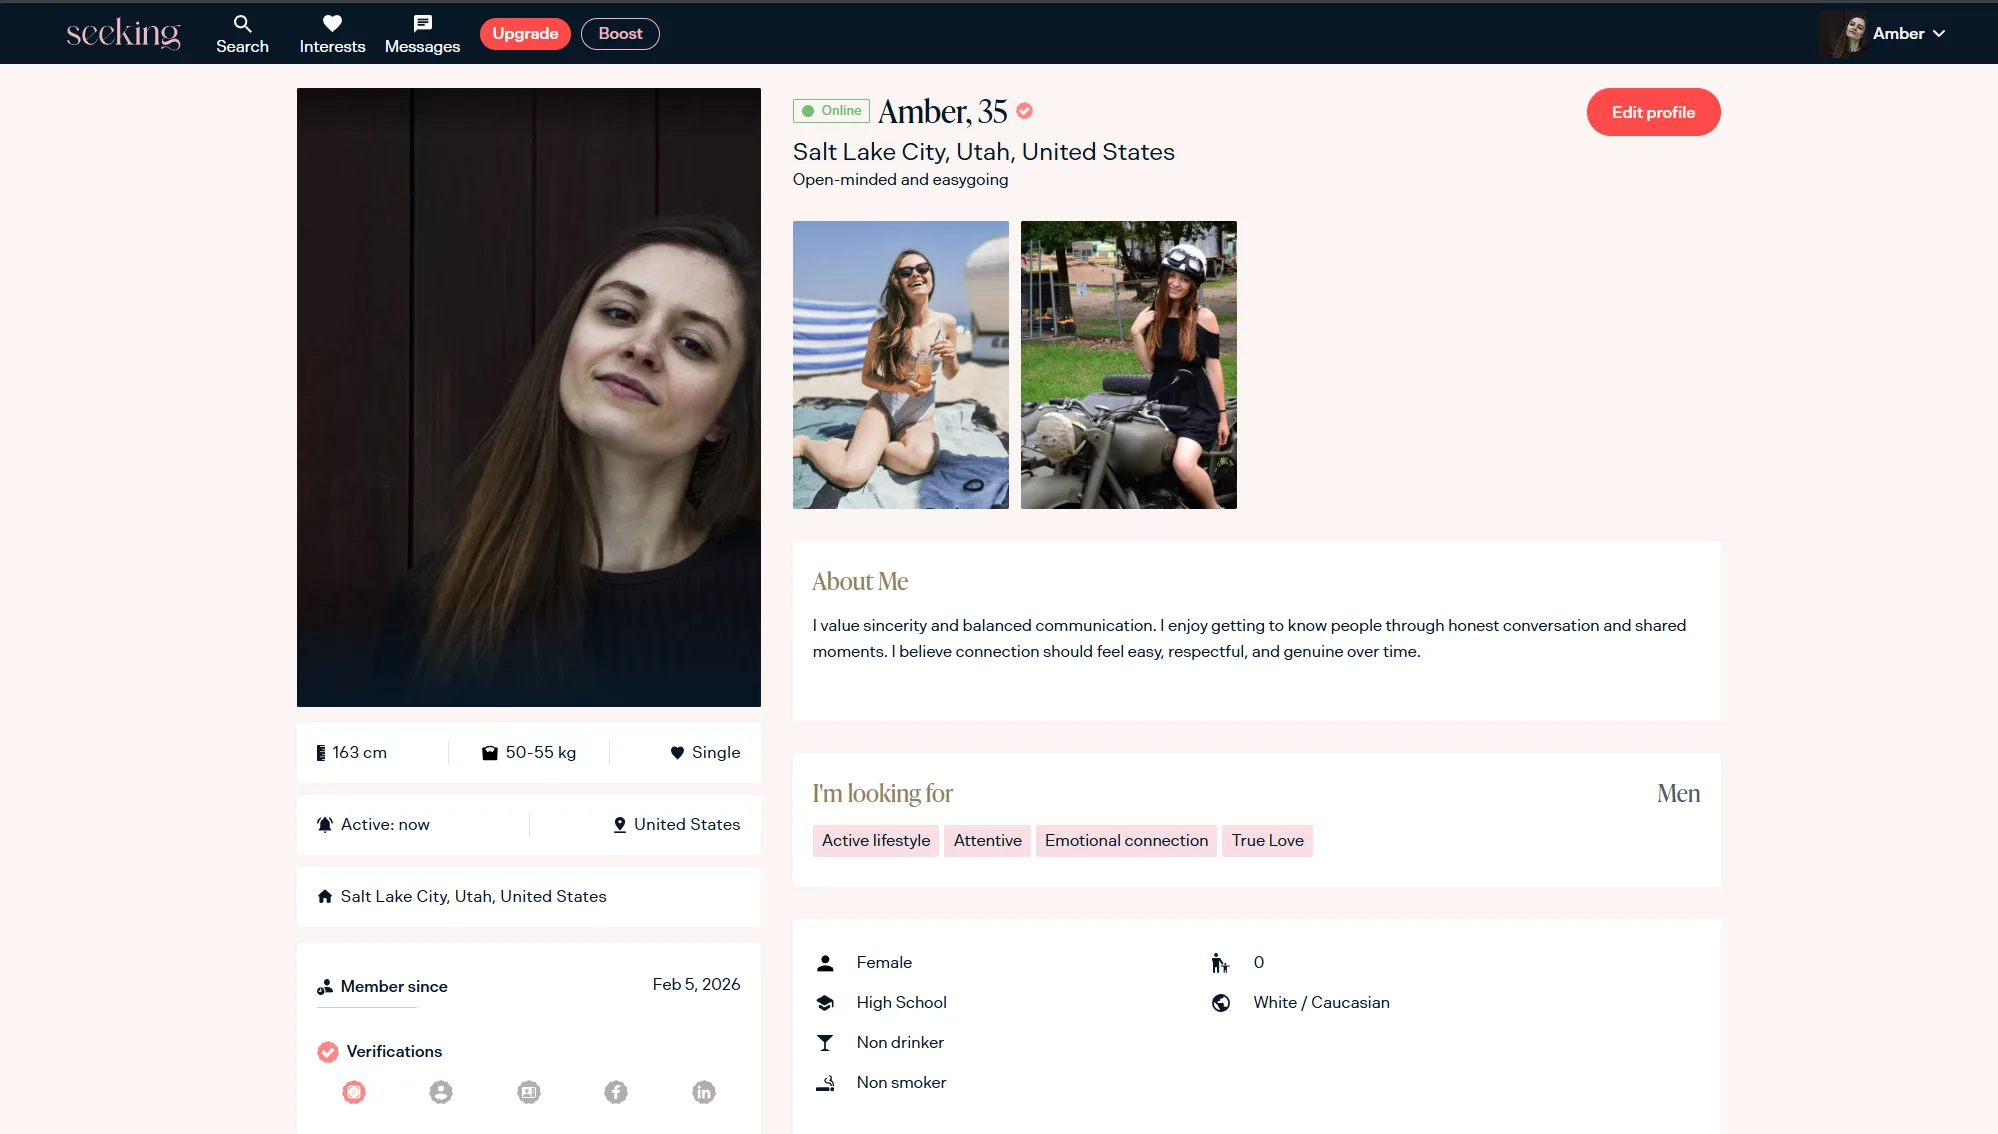This screenshot has height=1134, width=1998.
Task: Click the verified checkmark beside Amber, 35
Action: pyautogui.click(x=1024, y=111)
